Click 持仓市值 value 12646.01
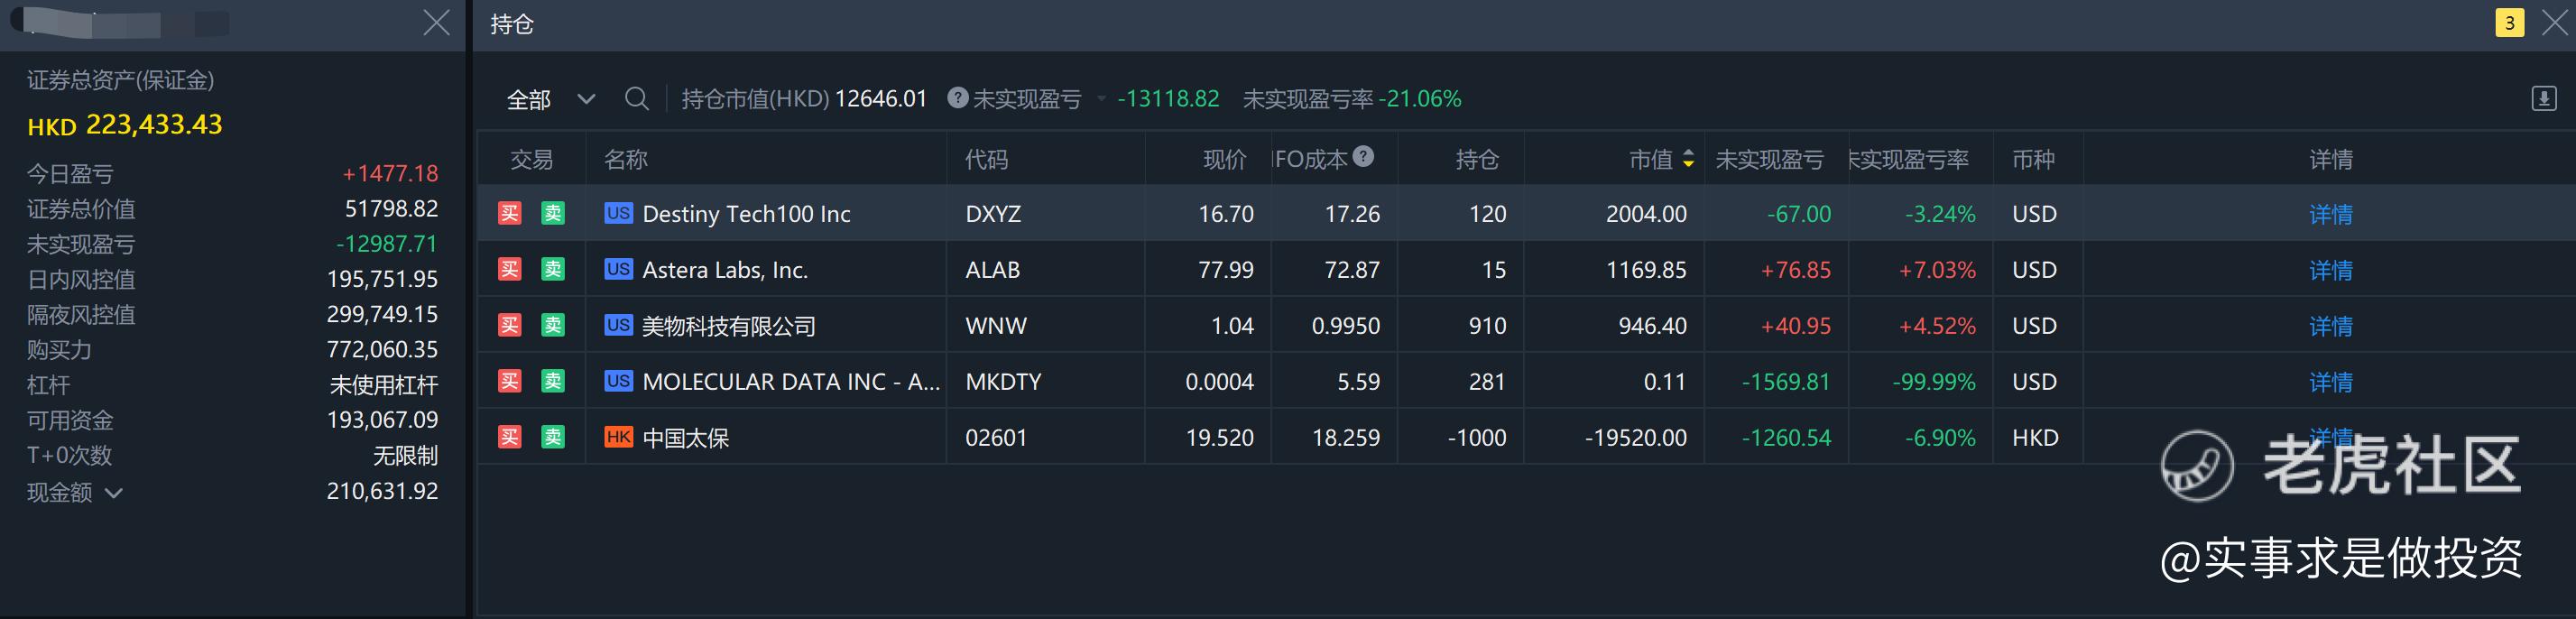The image size is (2576, 619). pos(881,98)
